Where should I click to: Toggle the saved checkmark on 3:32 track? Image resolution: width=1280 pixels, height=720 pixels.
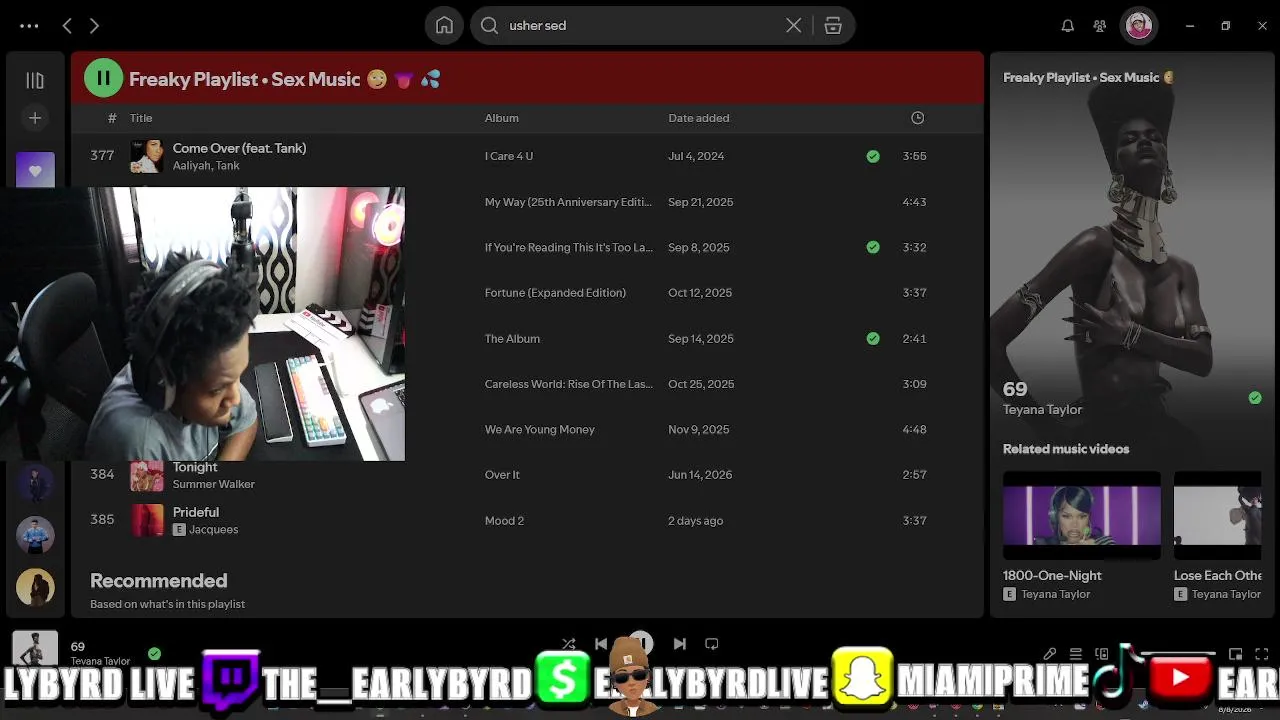pos(873,247)
